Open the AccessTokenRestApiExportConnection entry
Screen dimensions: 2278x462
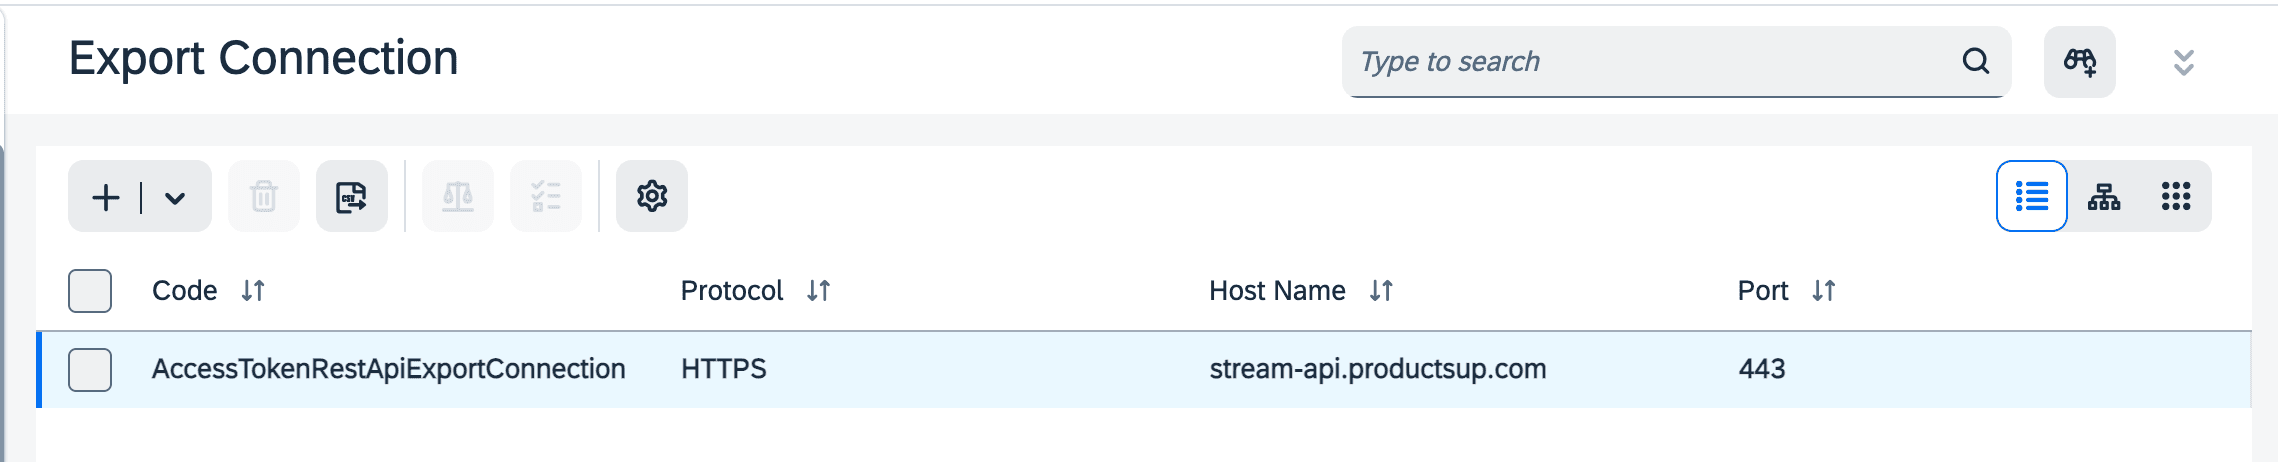click(388, 370)
